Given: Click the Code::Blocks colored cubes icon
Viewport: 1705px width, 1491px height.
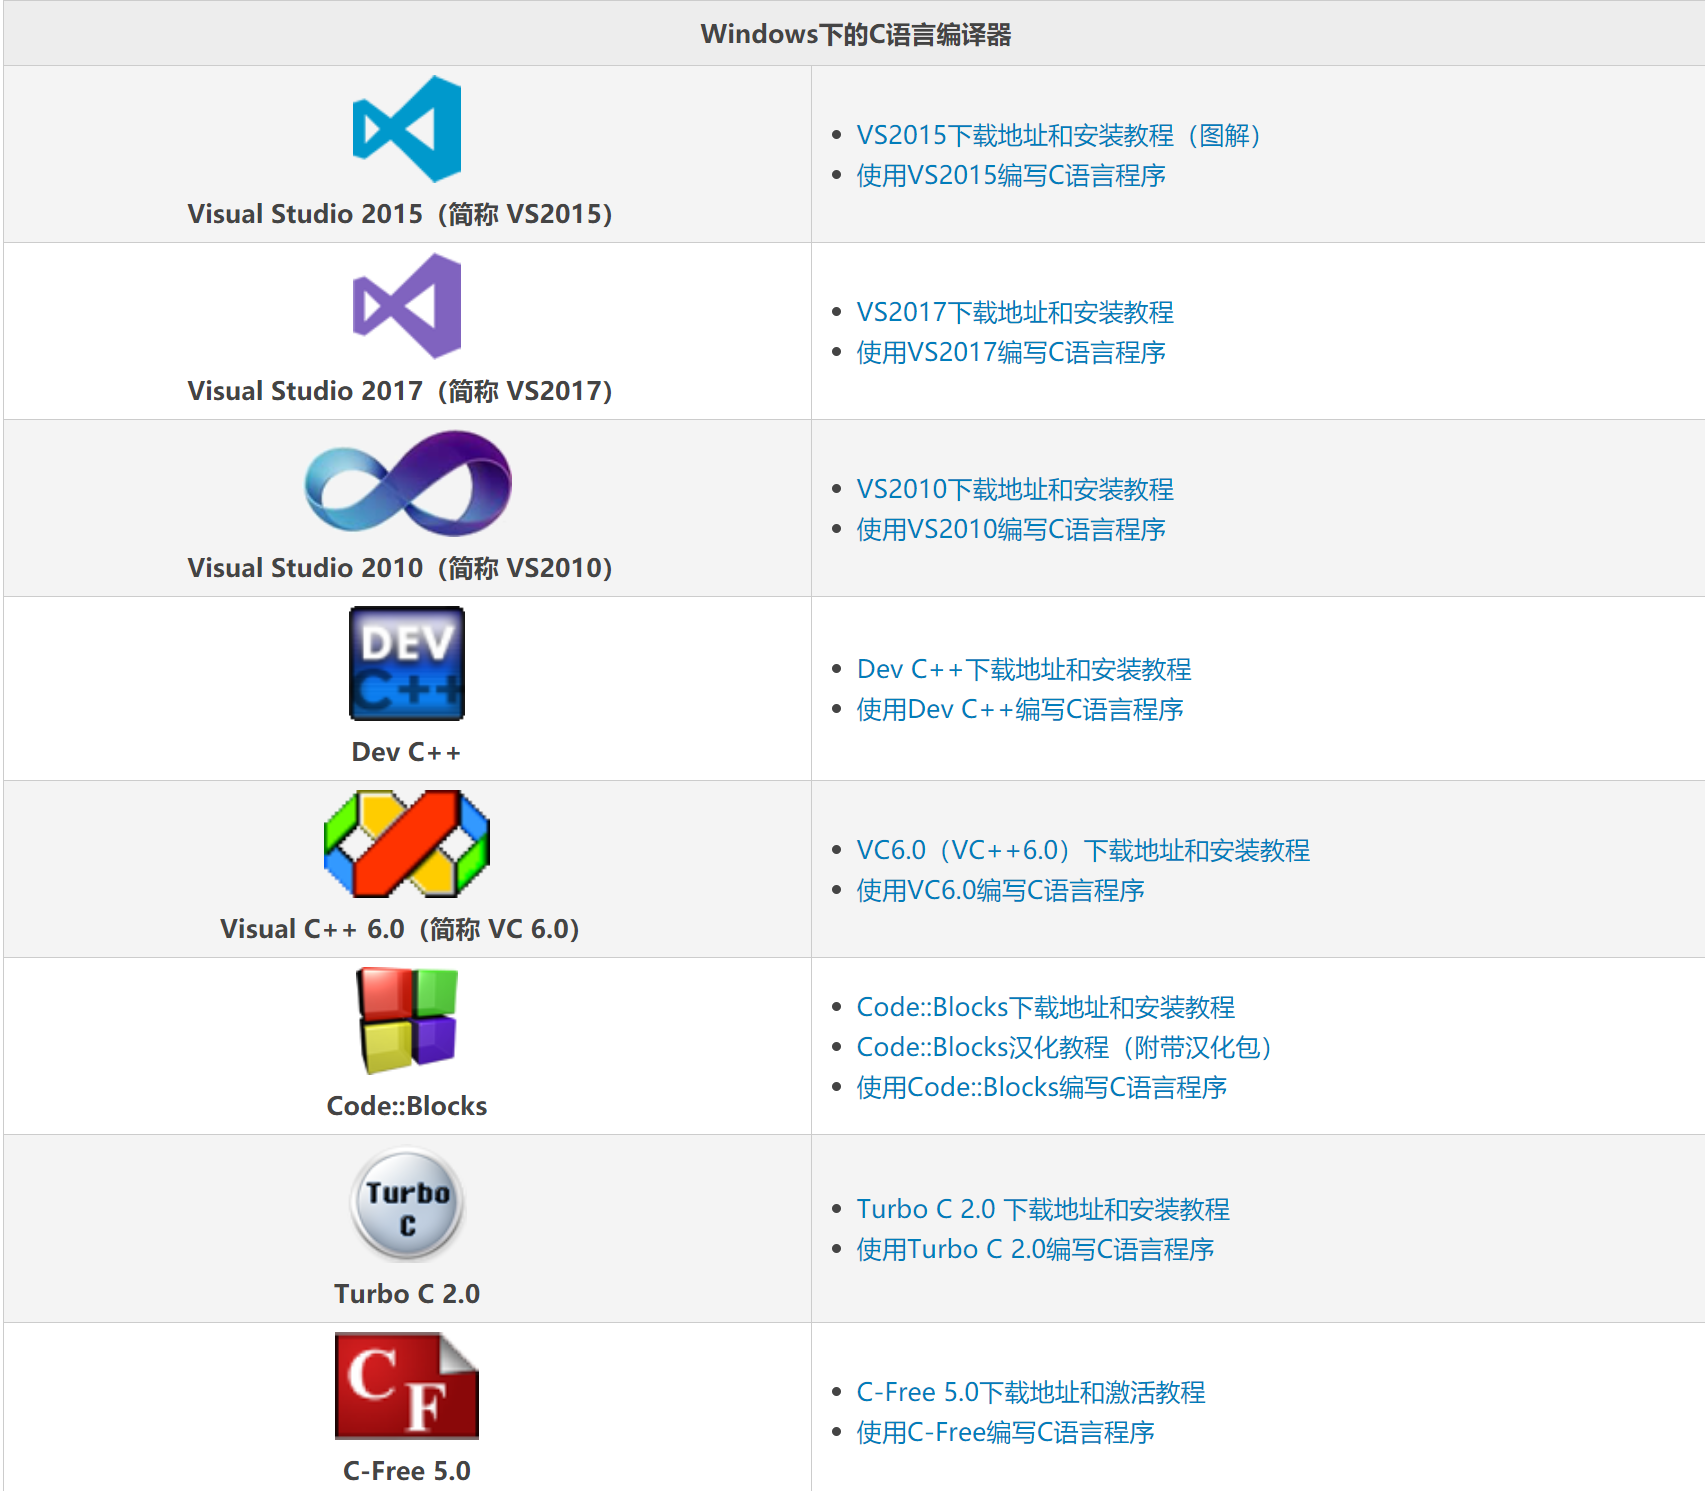Looking at the screenshot, I should point(407,1020).
